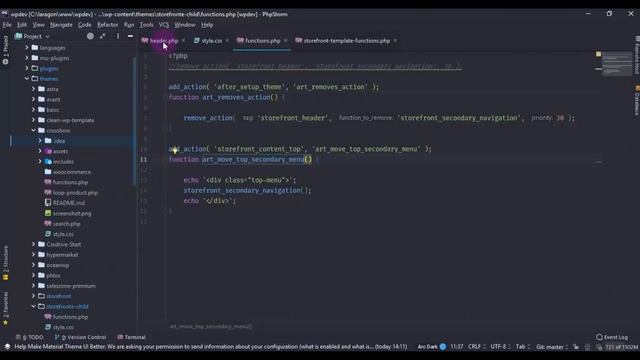The width and height of the screenshot is (640, 360).
Task: Click the search.php file icon in project tree
Action: (x=48, y=224)
